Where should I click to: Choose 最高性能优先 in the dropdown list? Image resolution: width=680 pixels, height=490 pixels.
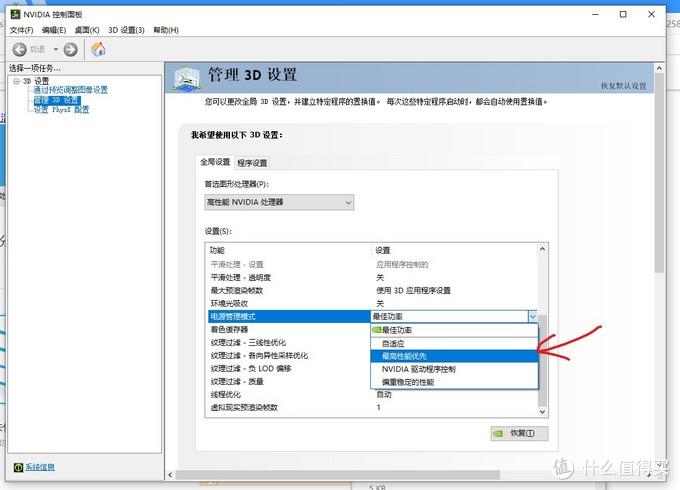coord(454,356)
